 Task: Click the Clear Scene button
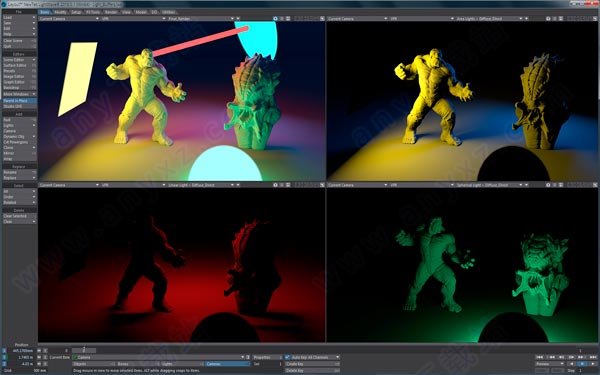pyautogui.click(x=20, y=41)
